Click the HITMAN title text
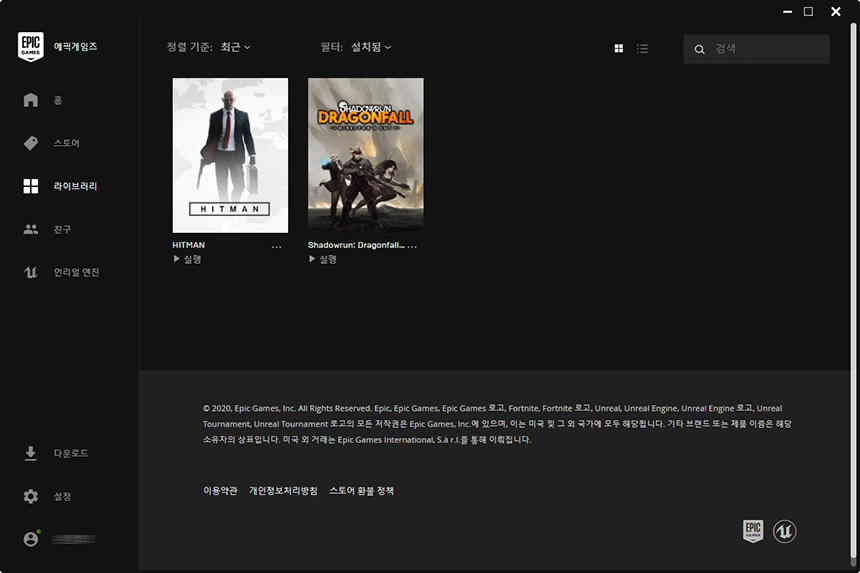 pyautogui.click(x=189, y=245)
